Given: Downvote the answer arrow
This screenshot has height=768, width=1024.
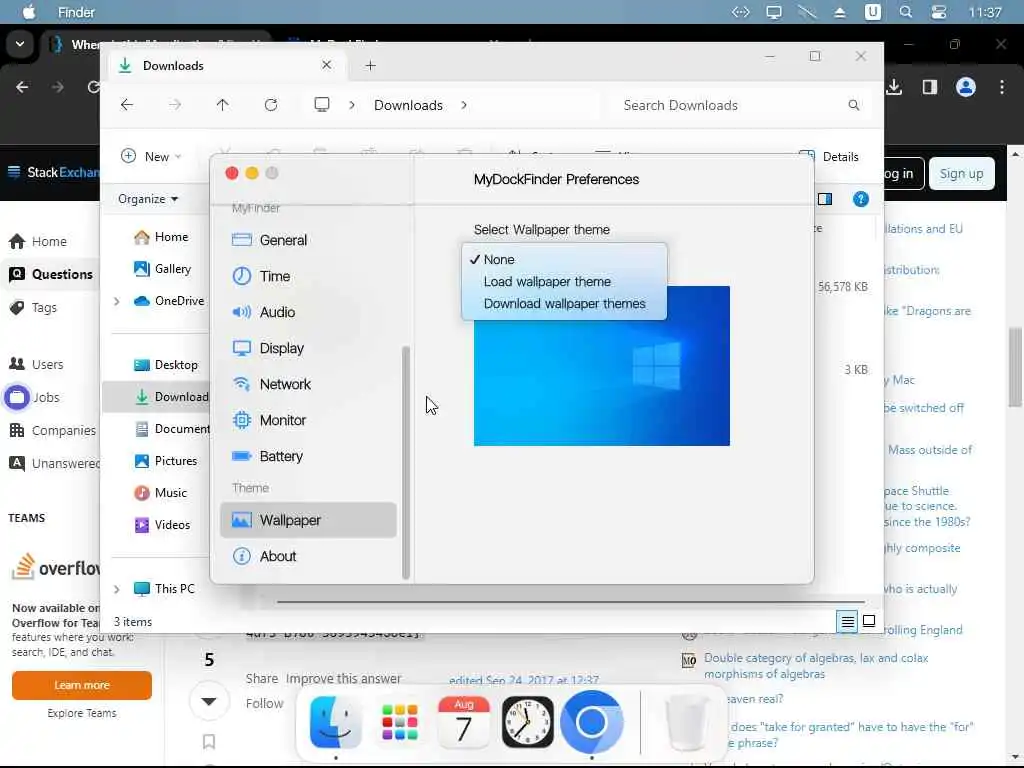Looking at the screenshot, I should [x=209, y=701].
